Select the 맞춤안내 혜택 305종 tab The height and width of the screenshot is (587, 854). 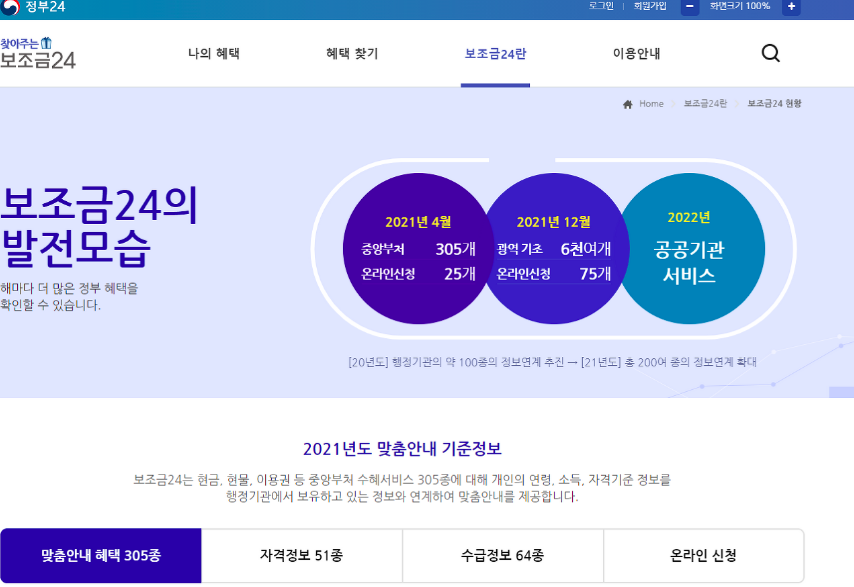click(x=101, y=555)
